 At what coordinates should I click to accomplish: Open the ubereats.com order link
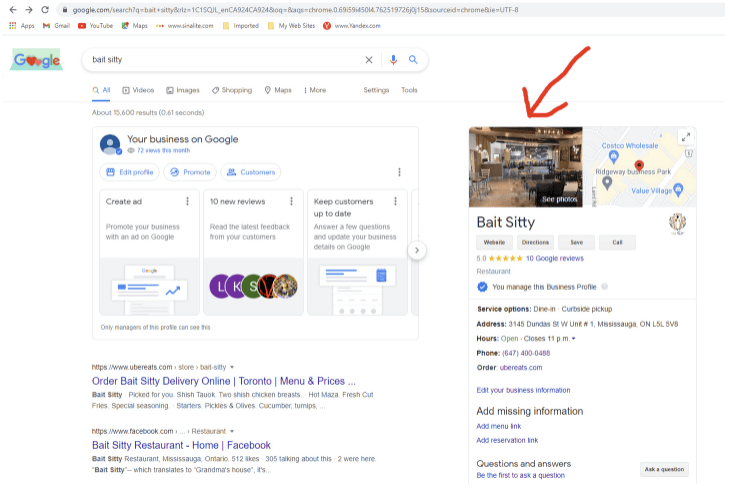click(x=521, y=368)
